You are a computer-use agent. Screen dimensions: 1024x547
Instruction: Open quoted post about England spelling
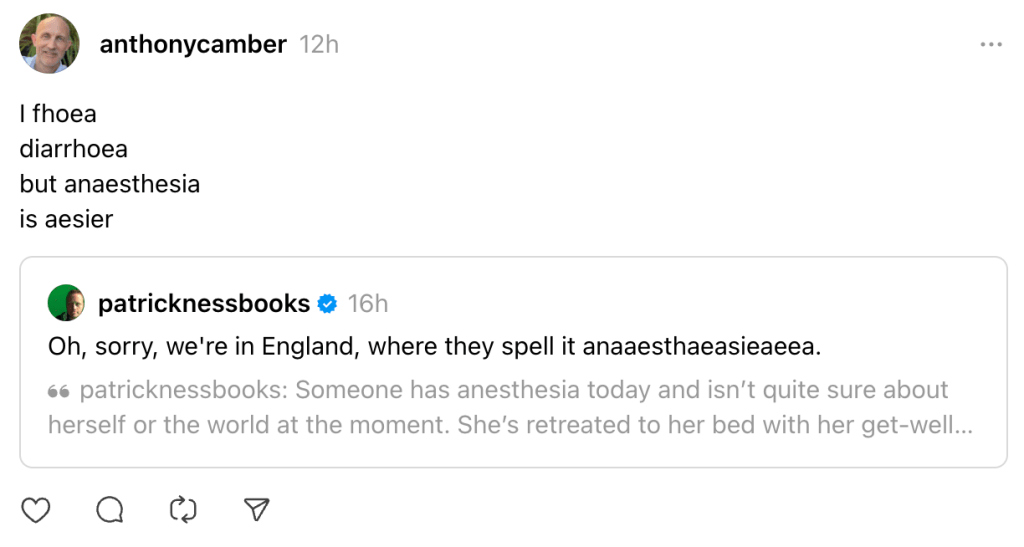click(x=434, y=347)
